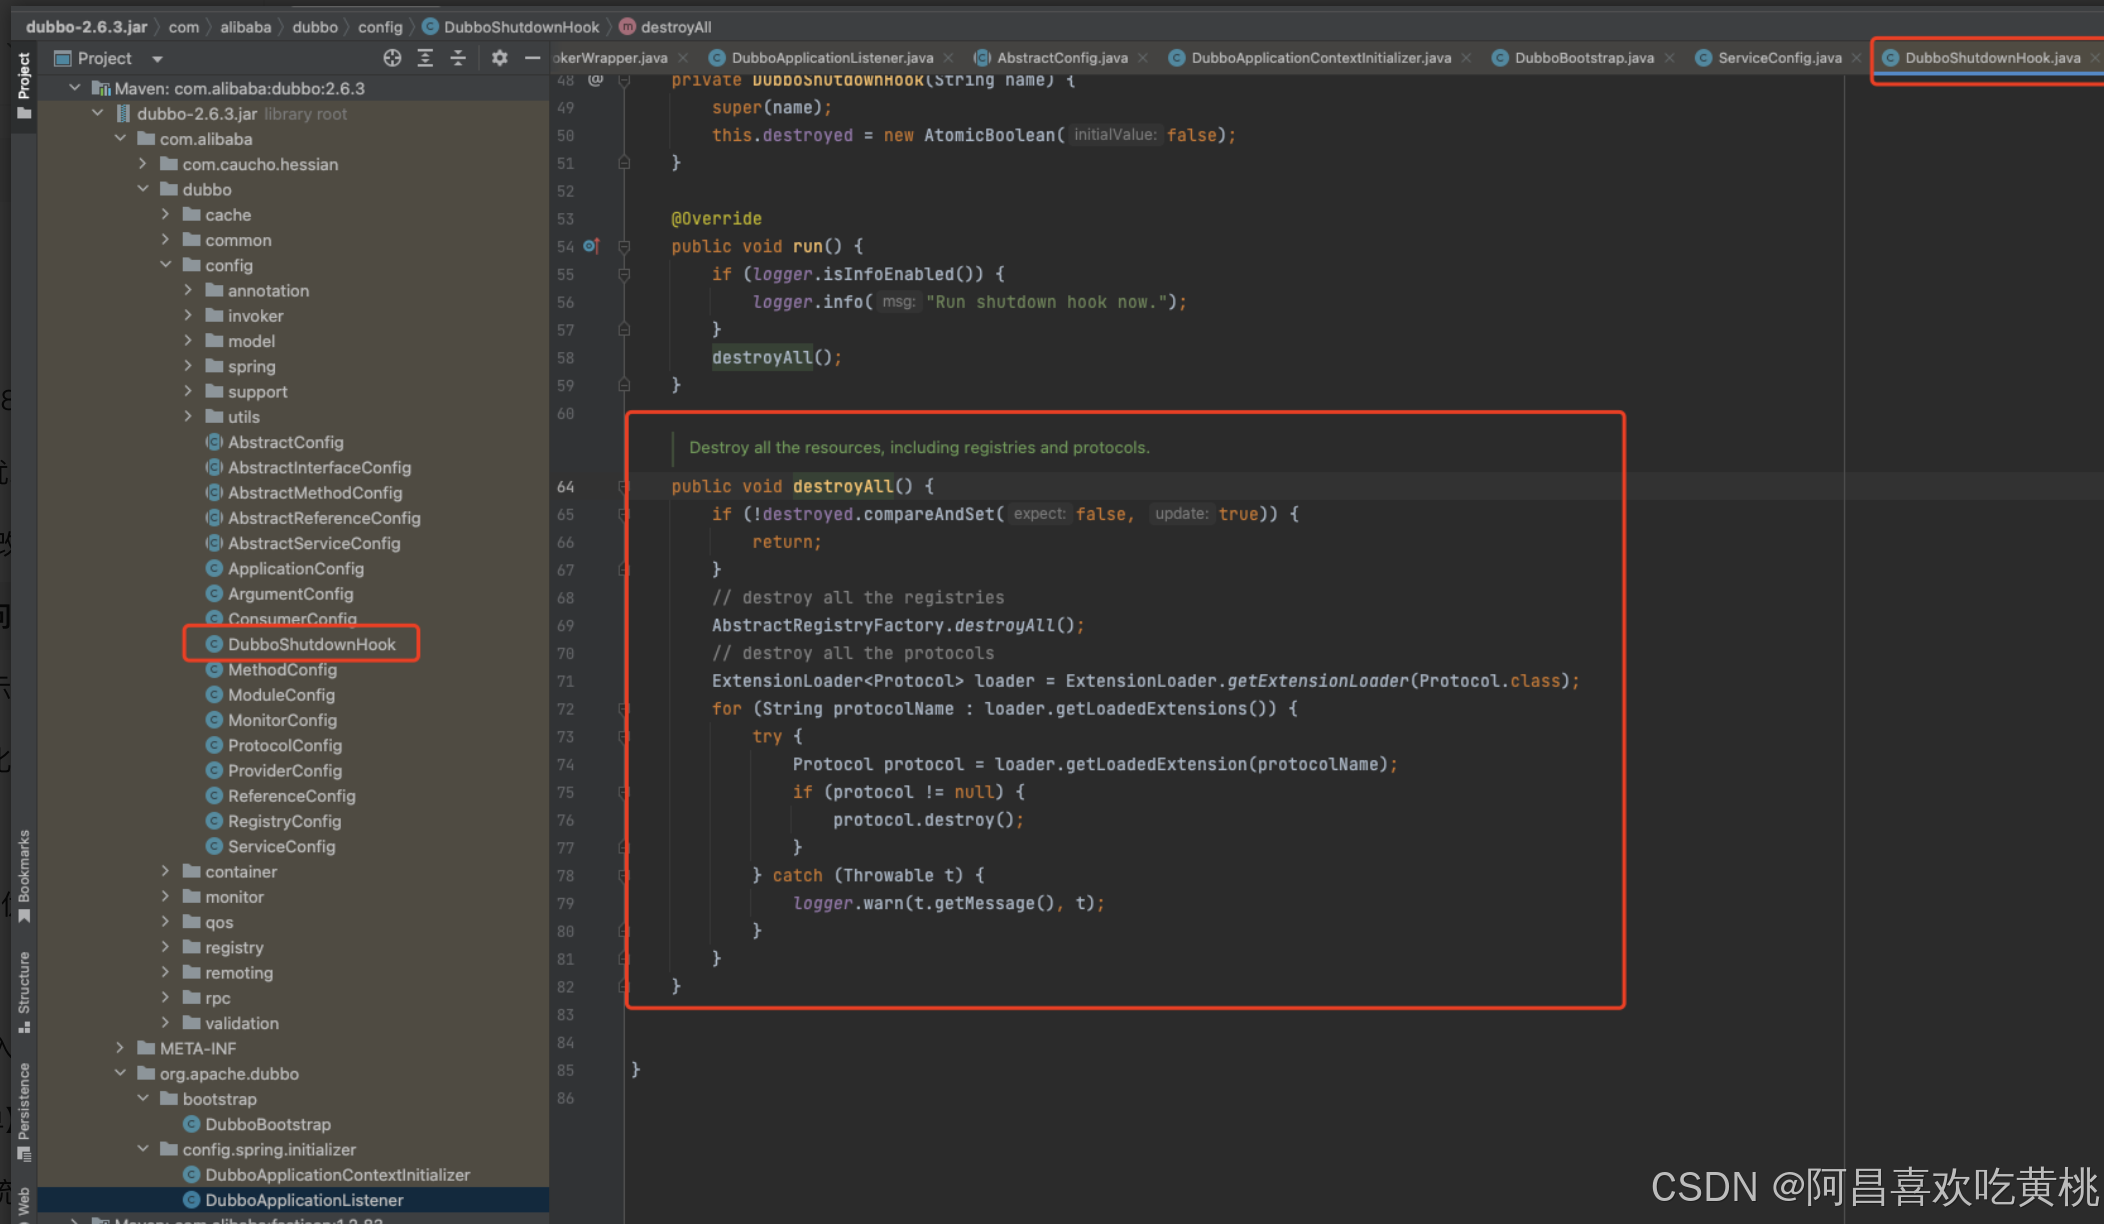This screenshot has width=2104, height=1224.
Task: Expand the annotation folder
Action: click(x=188, y=290)
